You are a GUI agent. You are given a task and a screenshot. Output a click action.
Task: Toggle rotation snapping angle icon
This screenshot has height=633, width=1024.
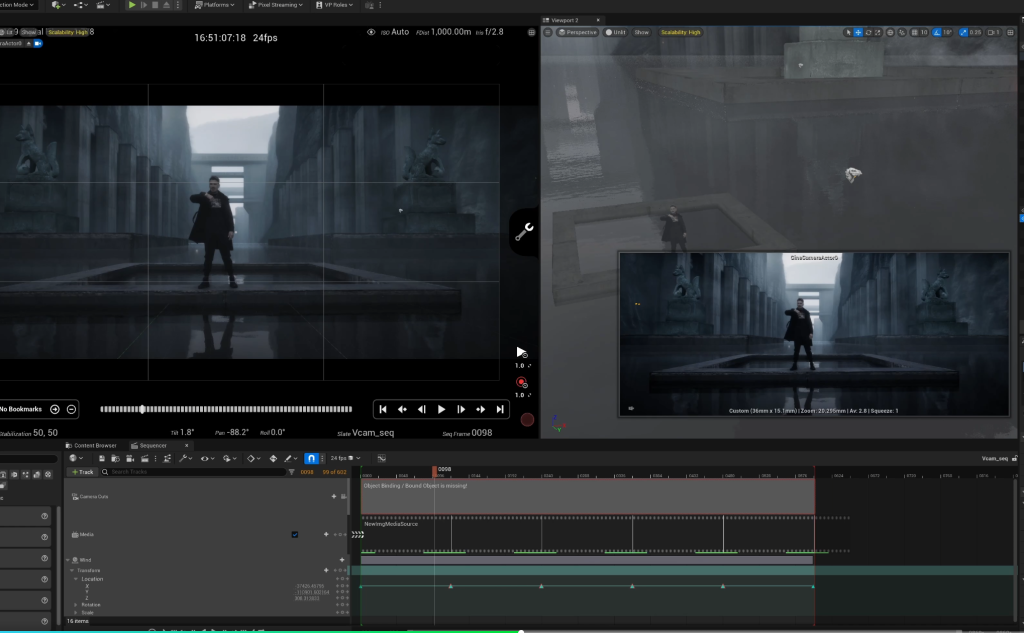pyautogui.click(x=936, y=32)
